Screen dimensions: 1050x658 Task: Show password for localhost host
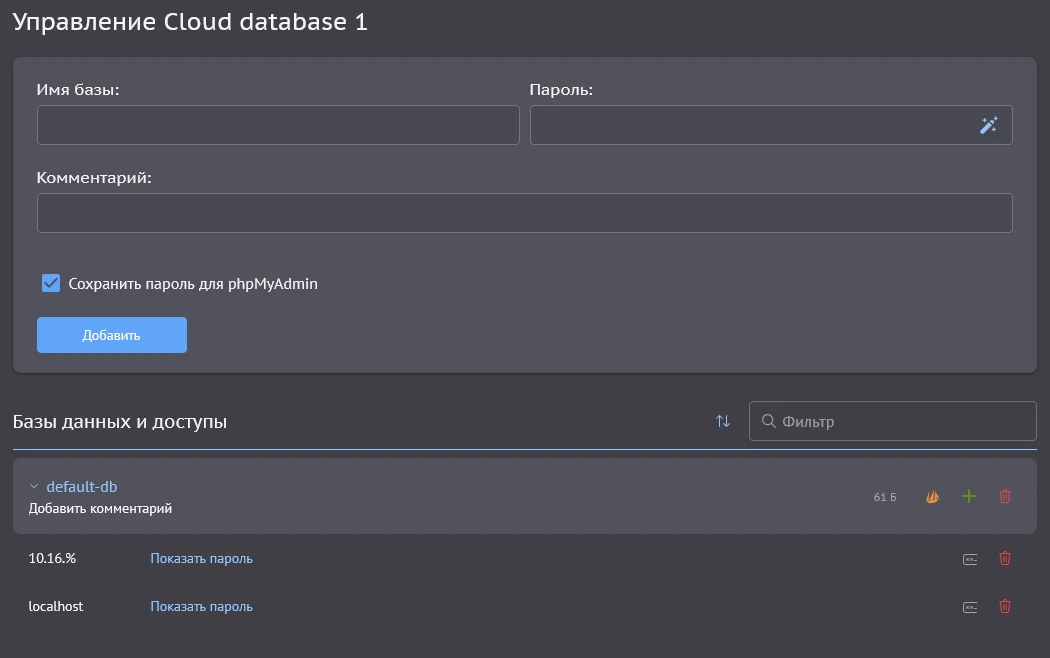point(201,607)
